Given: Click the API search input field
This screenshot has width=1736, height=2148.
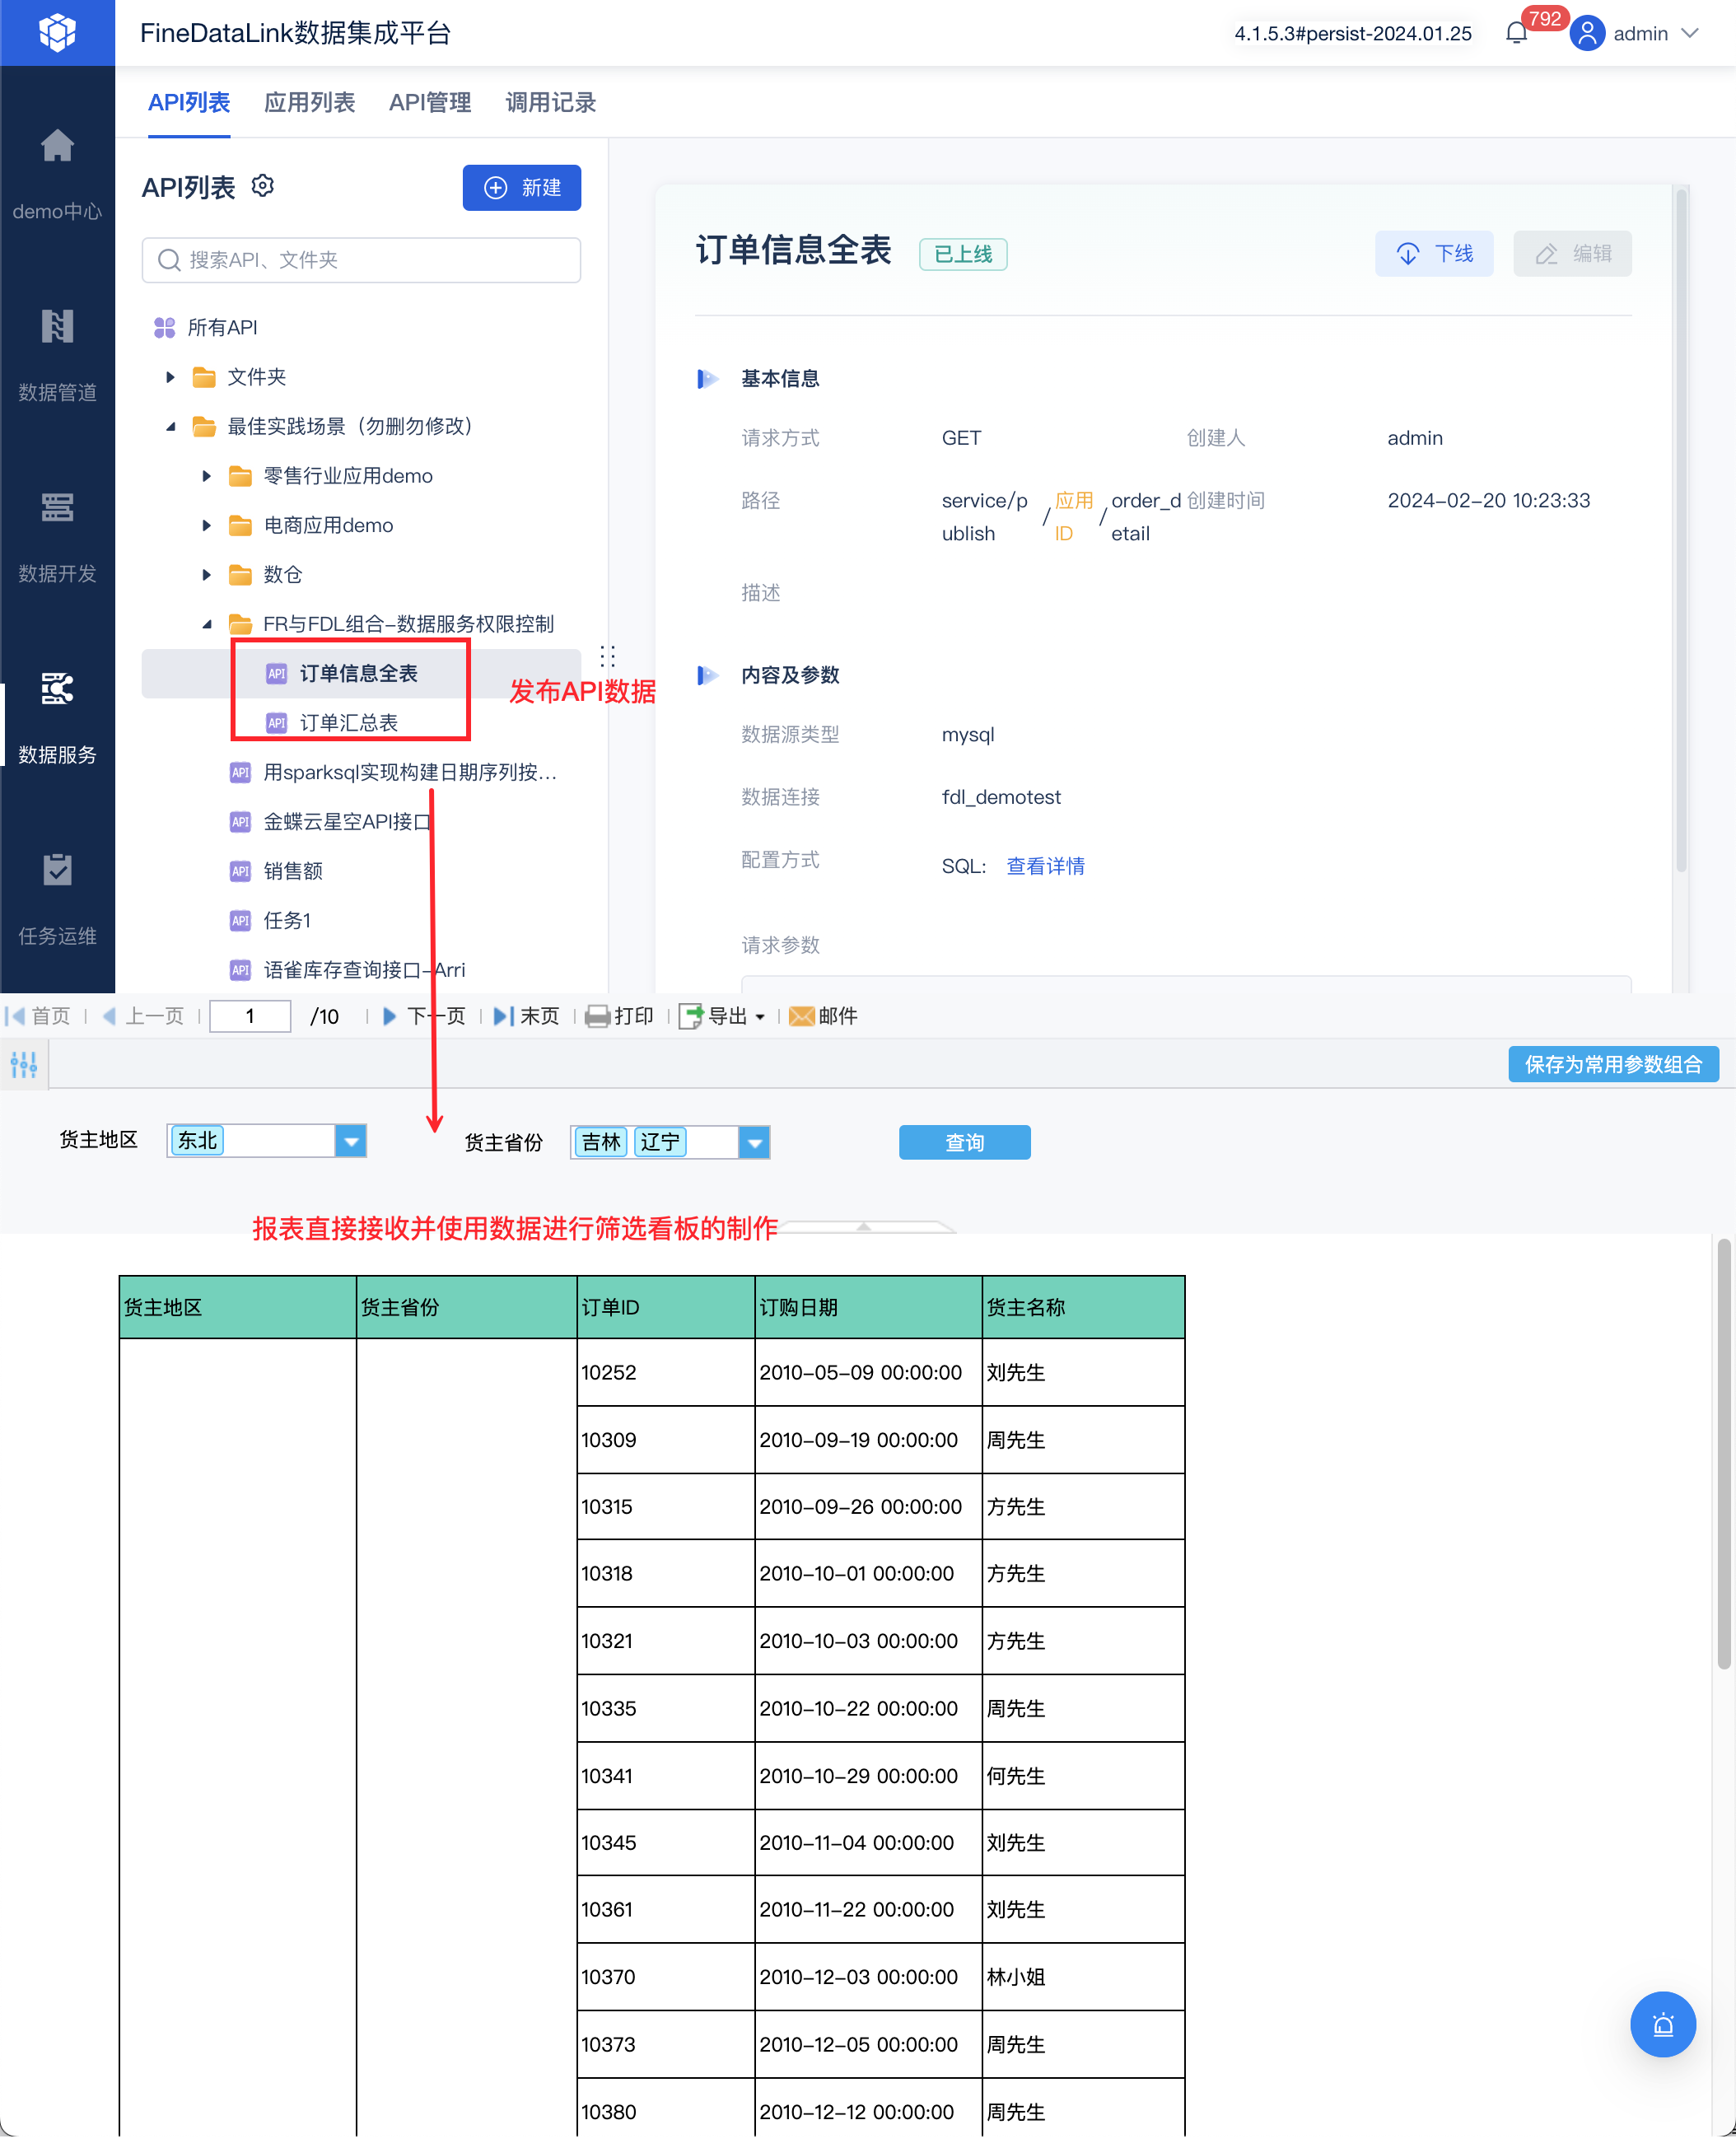Looking at the screenshot, I should 361,260.
